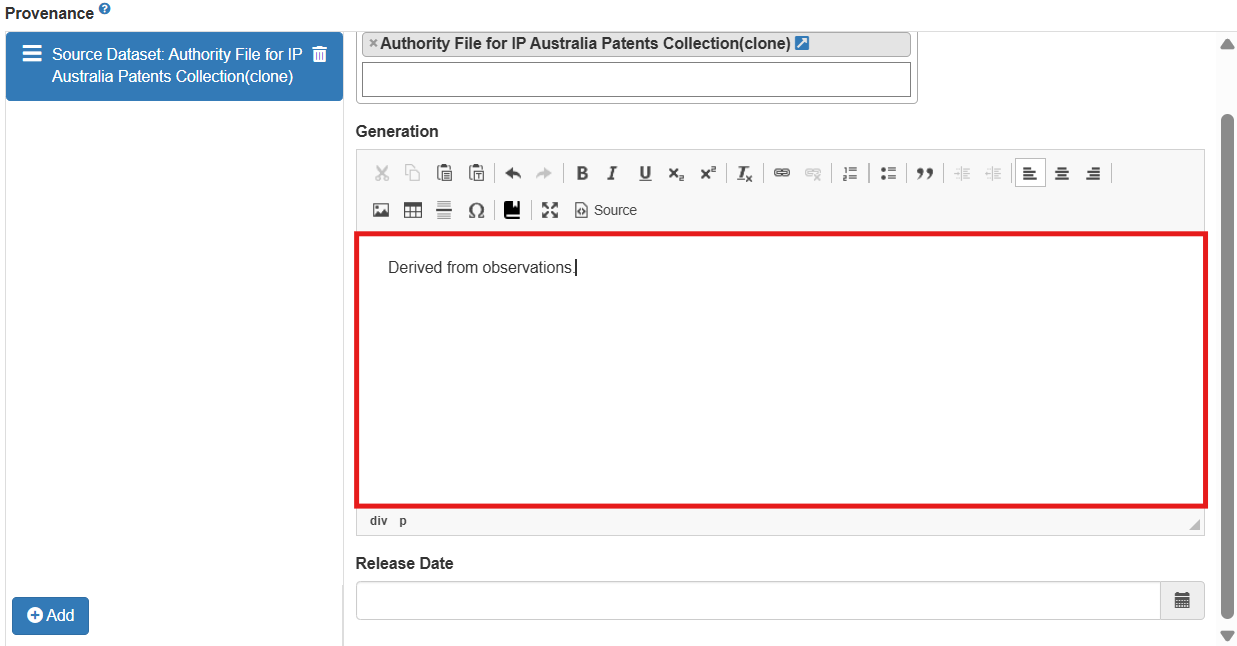Insert a table using the table icon

click(413, 210)
